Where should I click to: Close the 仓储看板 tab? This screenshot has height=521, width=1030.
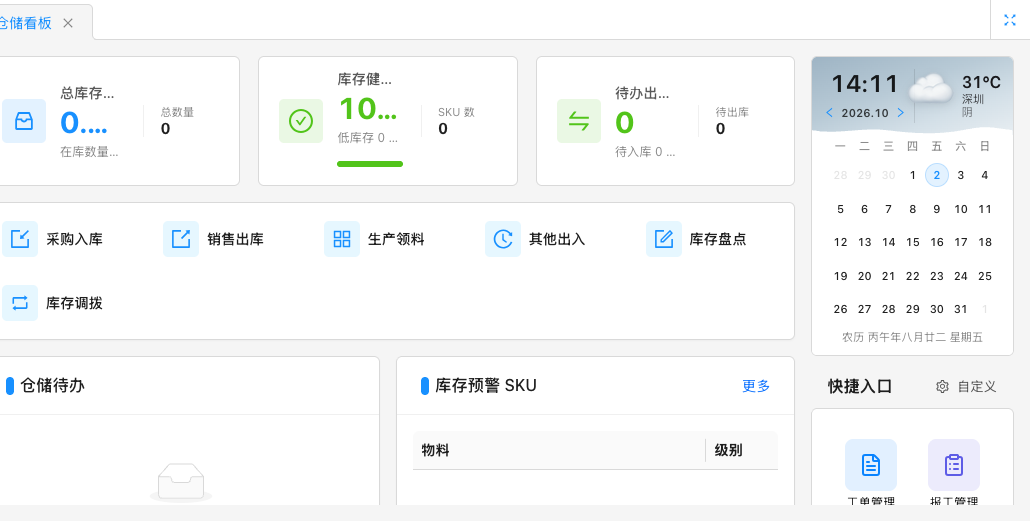tap(68, 23)
